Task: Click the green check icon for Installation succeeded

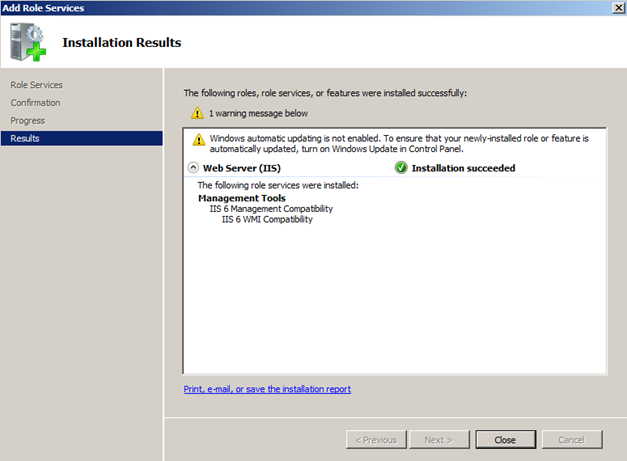Action: click(x=401, y=168)
